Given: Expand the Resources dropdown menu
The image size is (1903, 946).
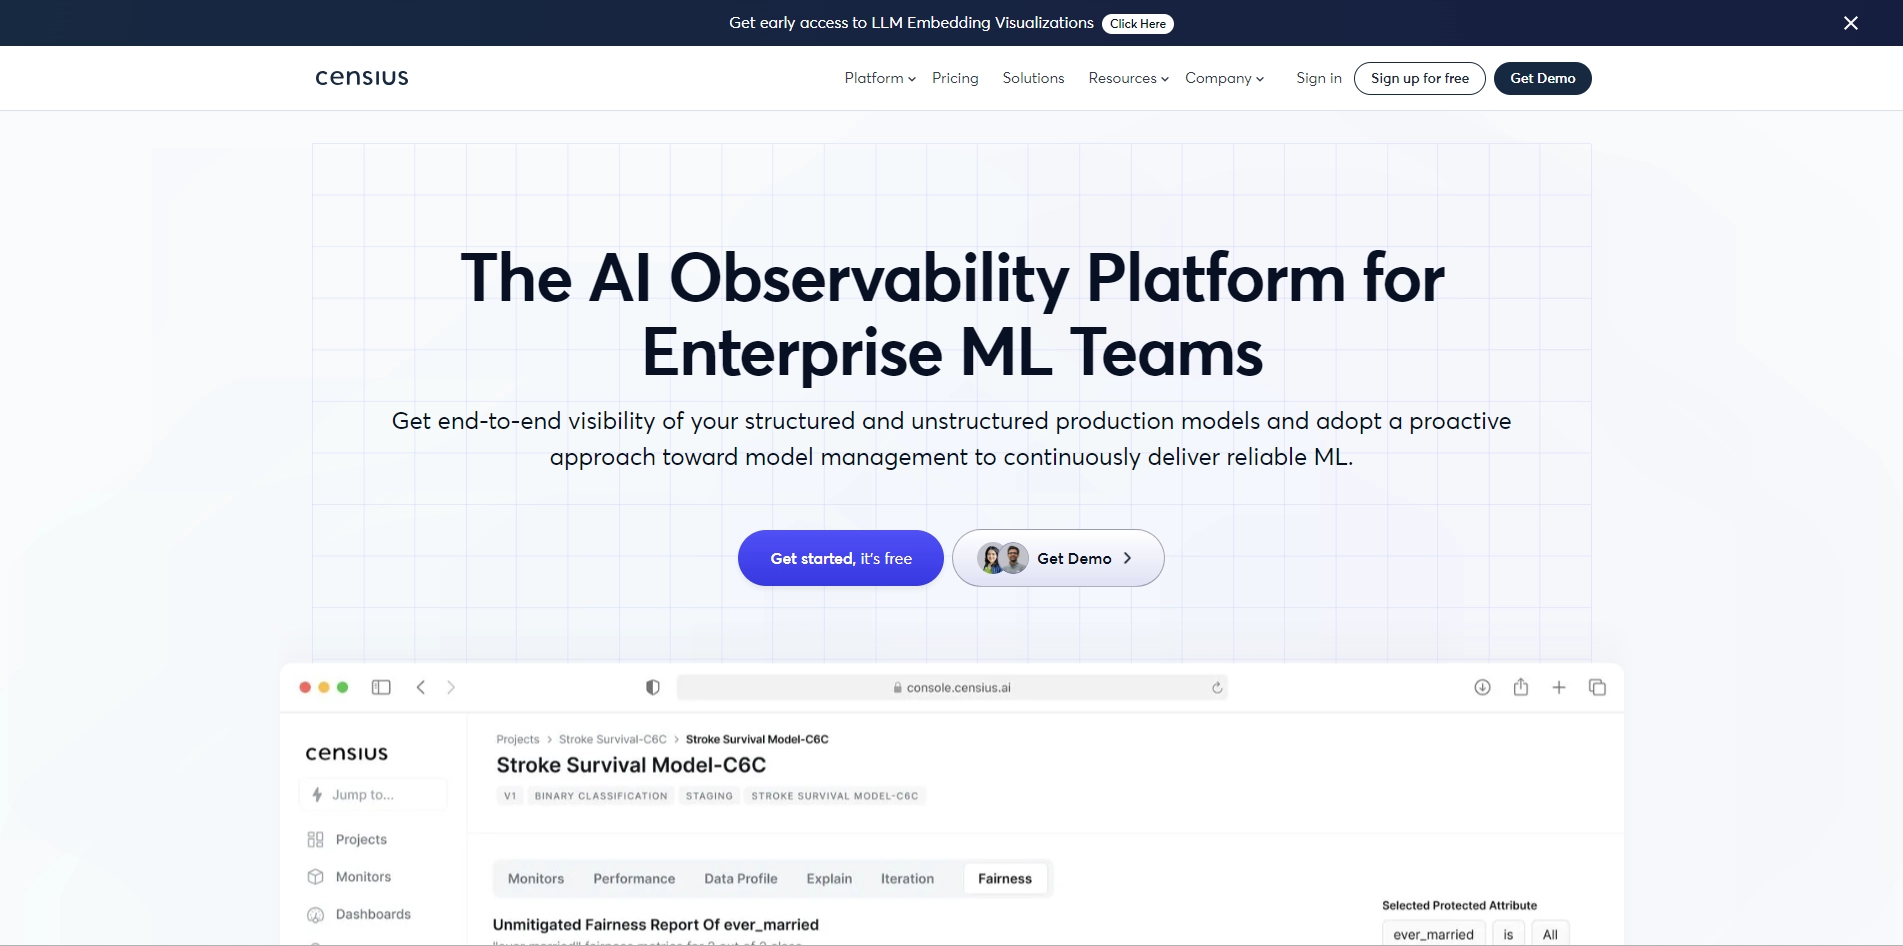Looking at the screenshot, I should [x=1128, y=78].
